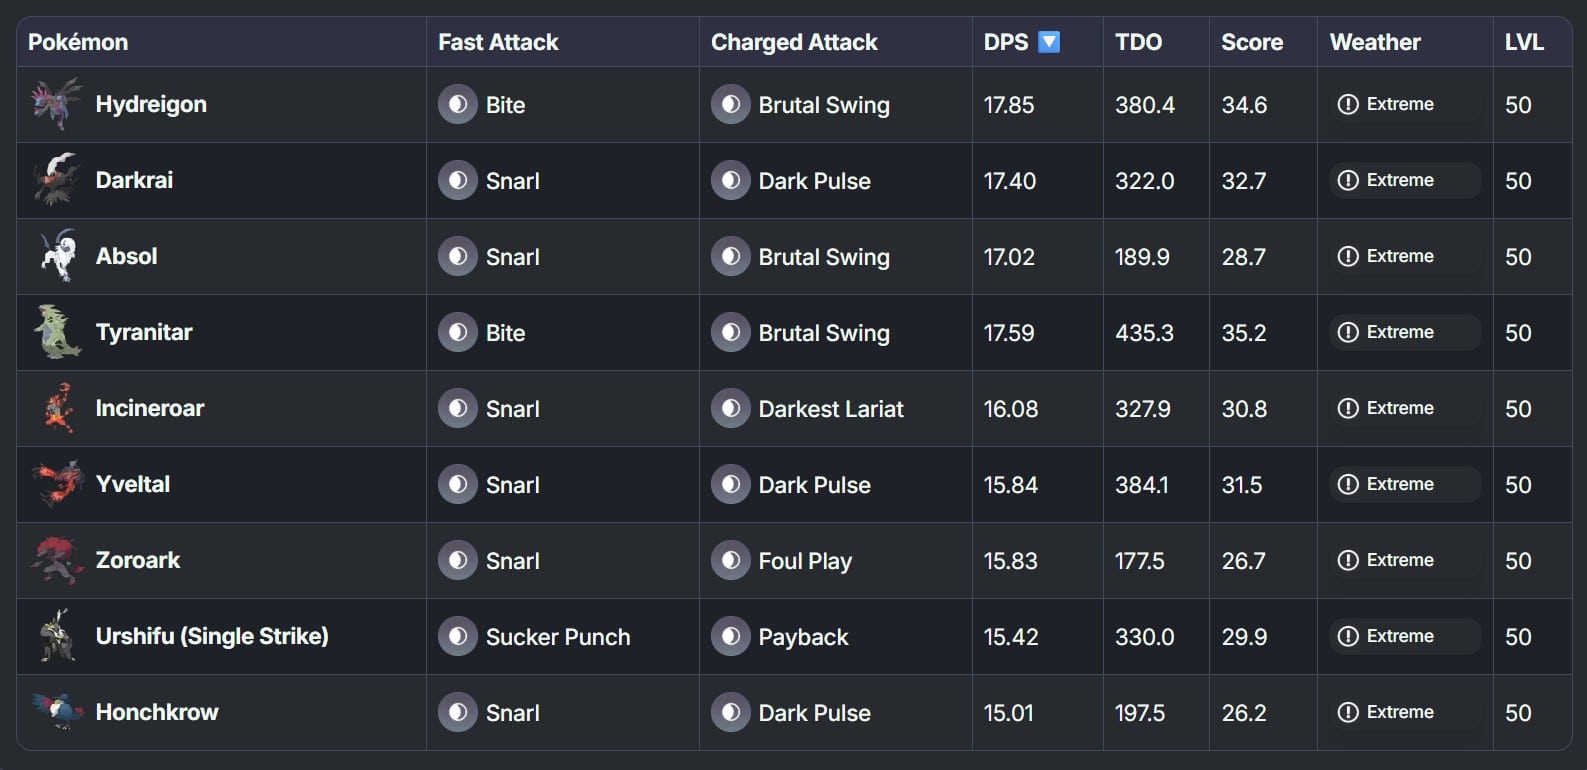Open Urshifu (Single Strike) details link
1587x770 pixels.
coord(213,636)
